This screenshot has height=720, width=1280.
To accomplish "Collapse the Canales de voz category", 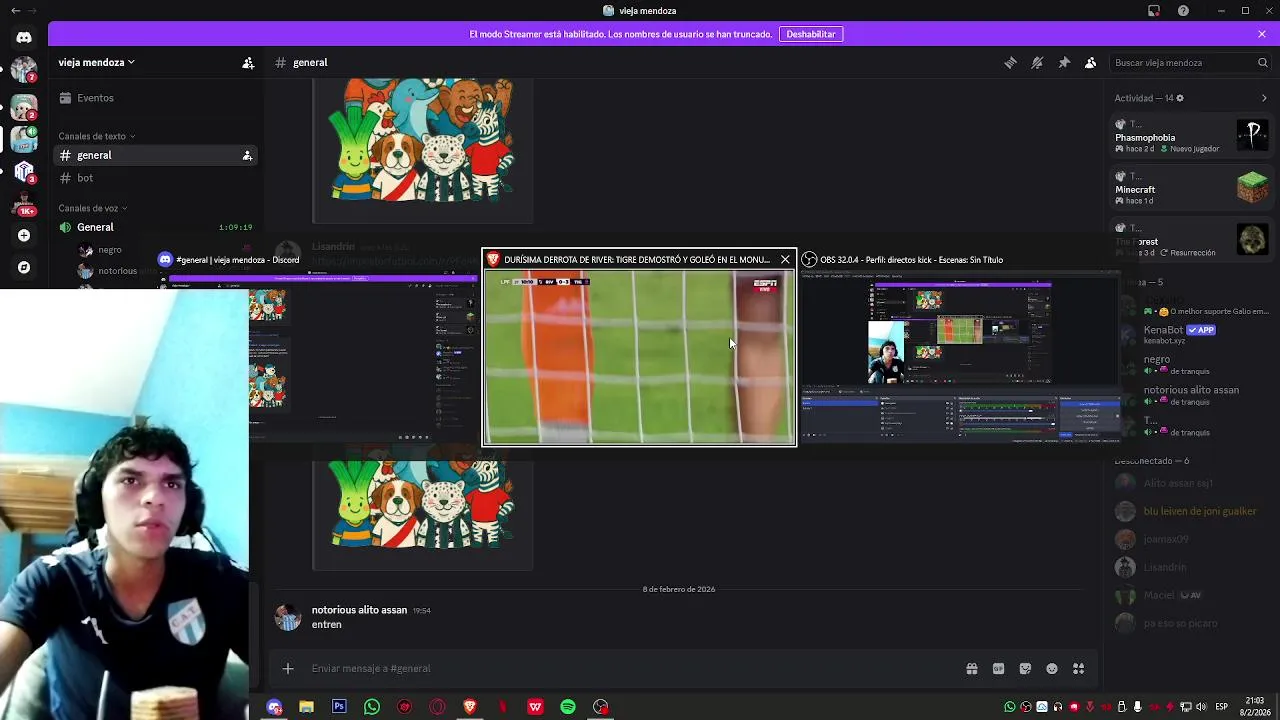I will click(x=93, y=208).
